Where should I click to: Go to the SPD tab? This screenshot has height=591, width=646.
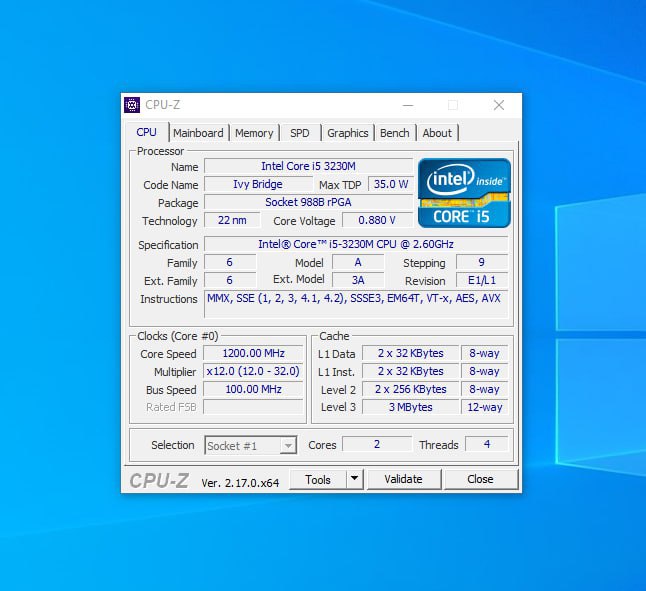click(x=300, y=133)
